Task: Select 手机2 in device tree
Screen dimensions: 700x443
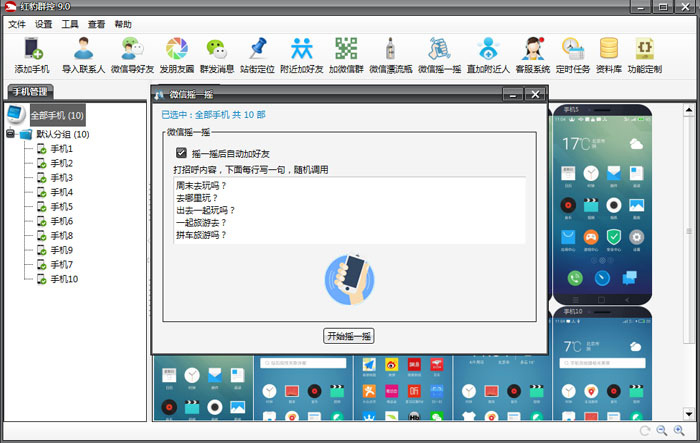Action: click(61, 163)
